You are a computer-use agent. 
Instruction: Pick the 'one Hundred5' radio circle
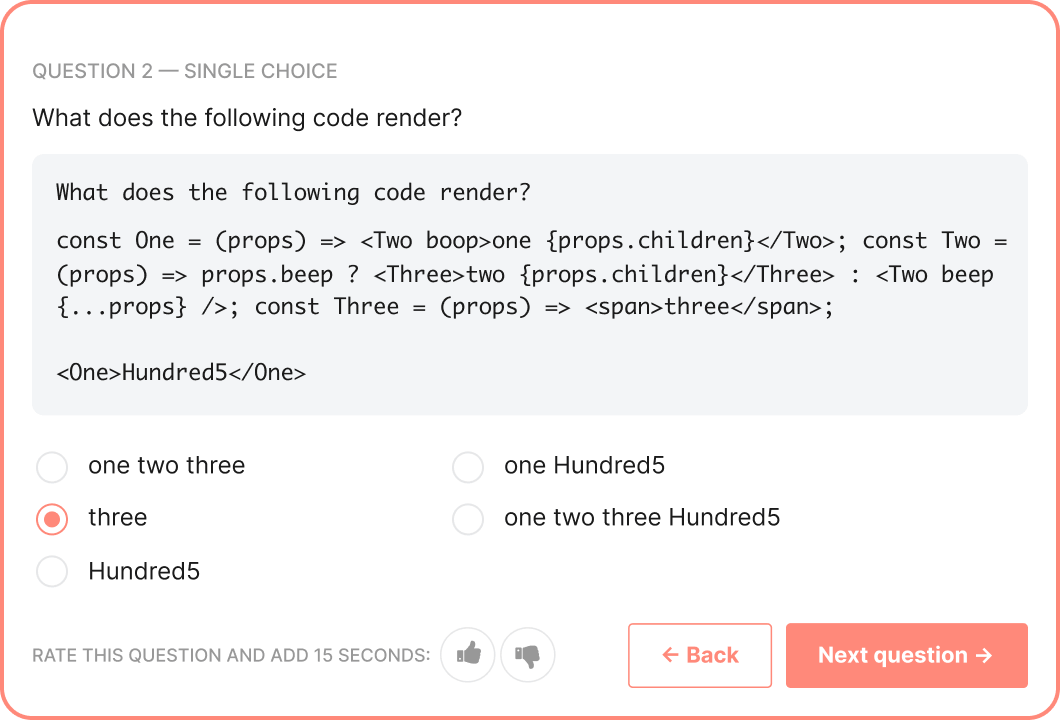[468, 466]
